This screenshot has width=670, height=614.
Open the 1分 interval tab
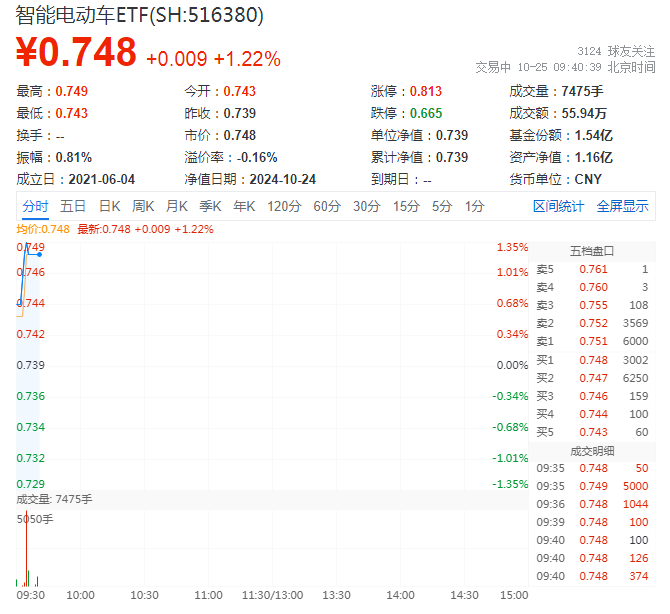click(x=474, y=206)
